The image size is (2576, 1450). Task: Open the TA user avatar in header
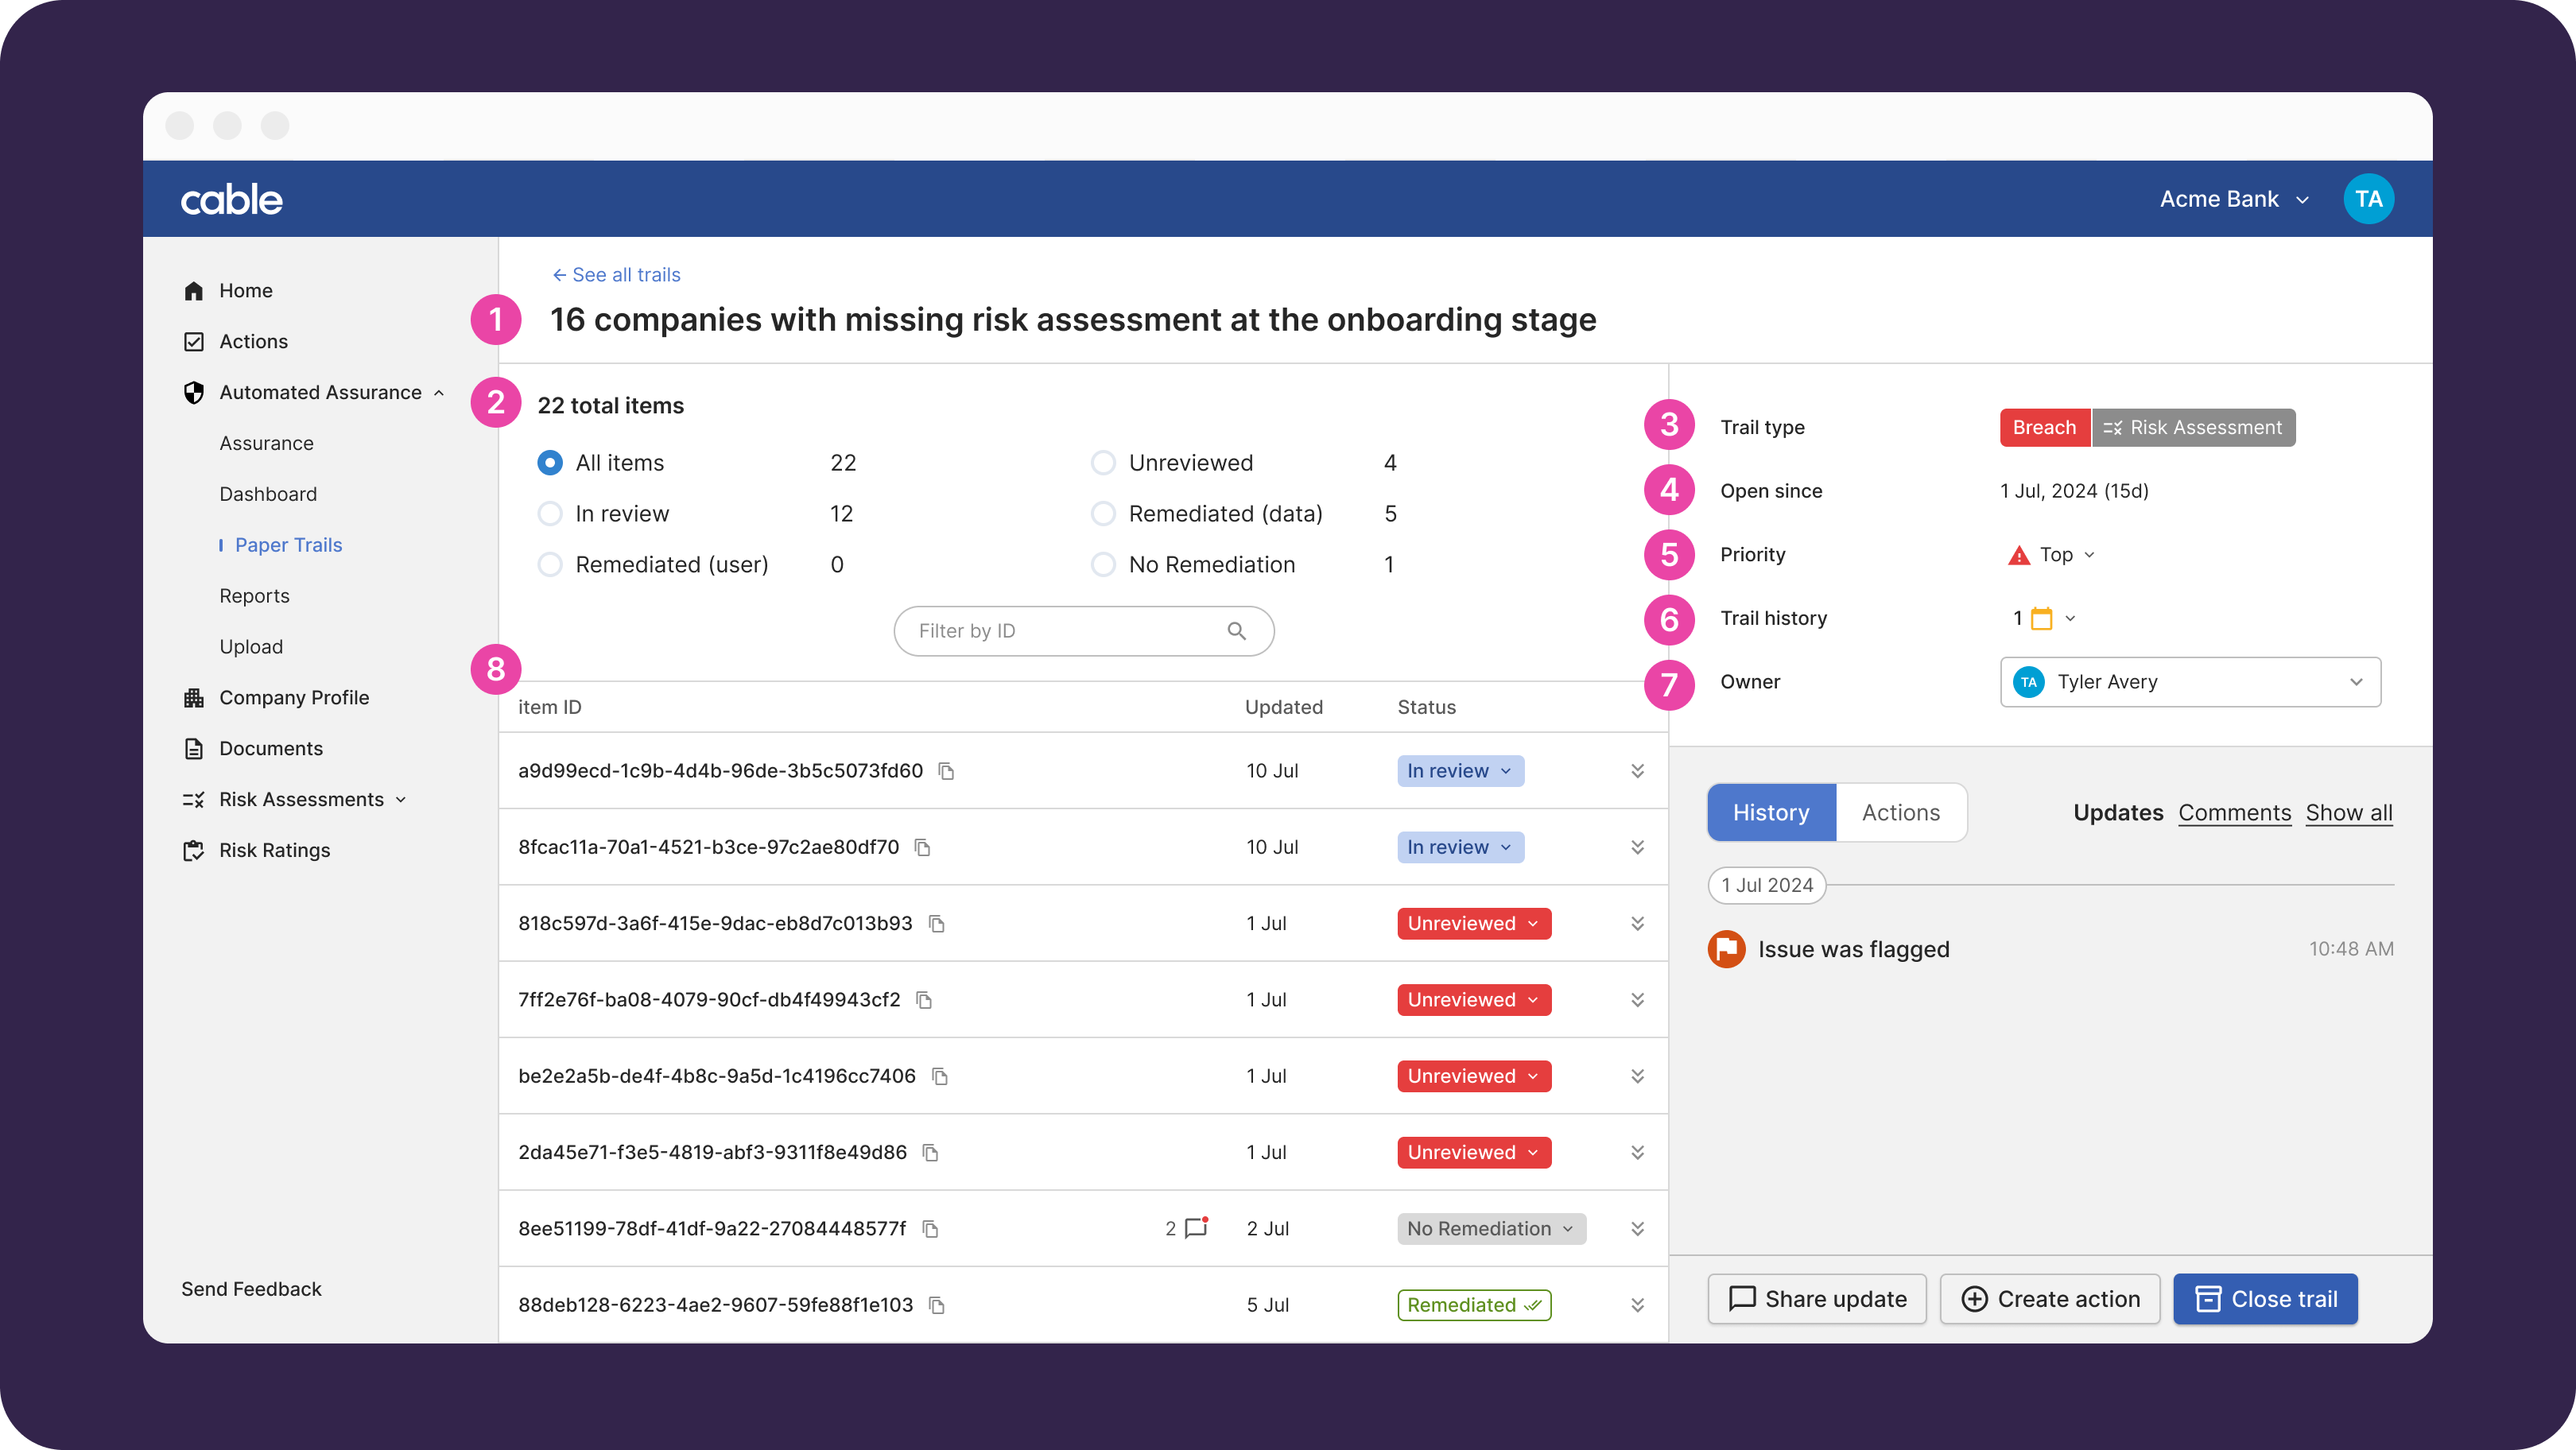tap(2368, 199)
